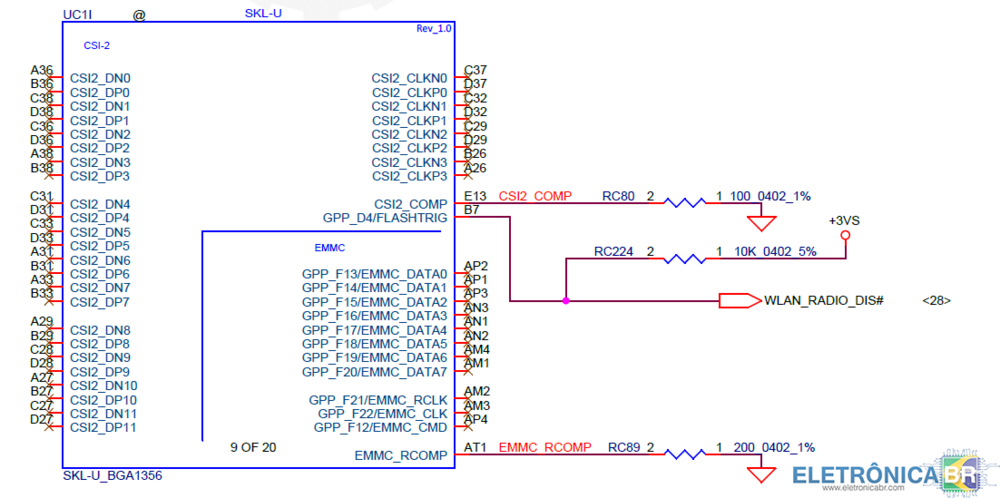Select the RC224 pull-up resistor symbol
1000x498 pixels.
click(685, 258)
